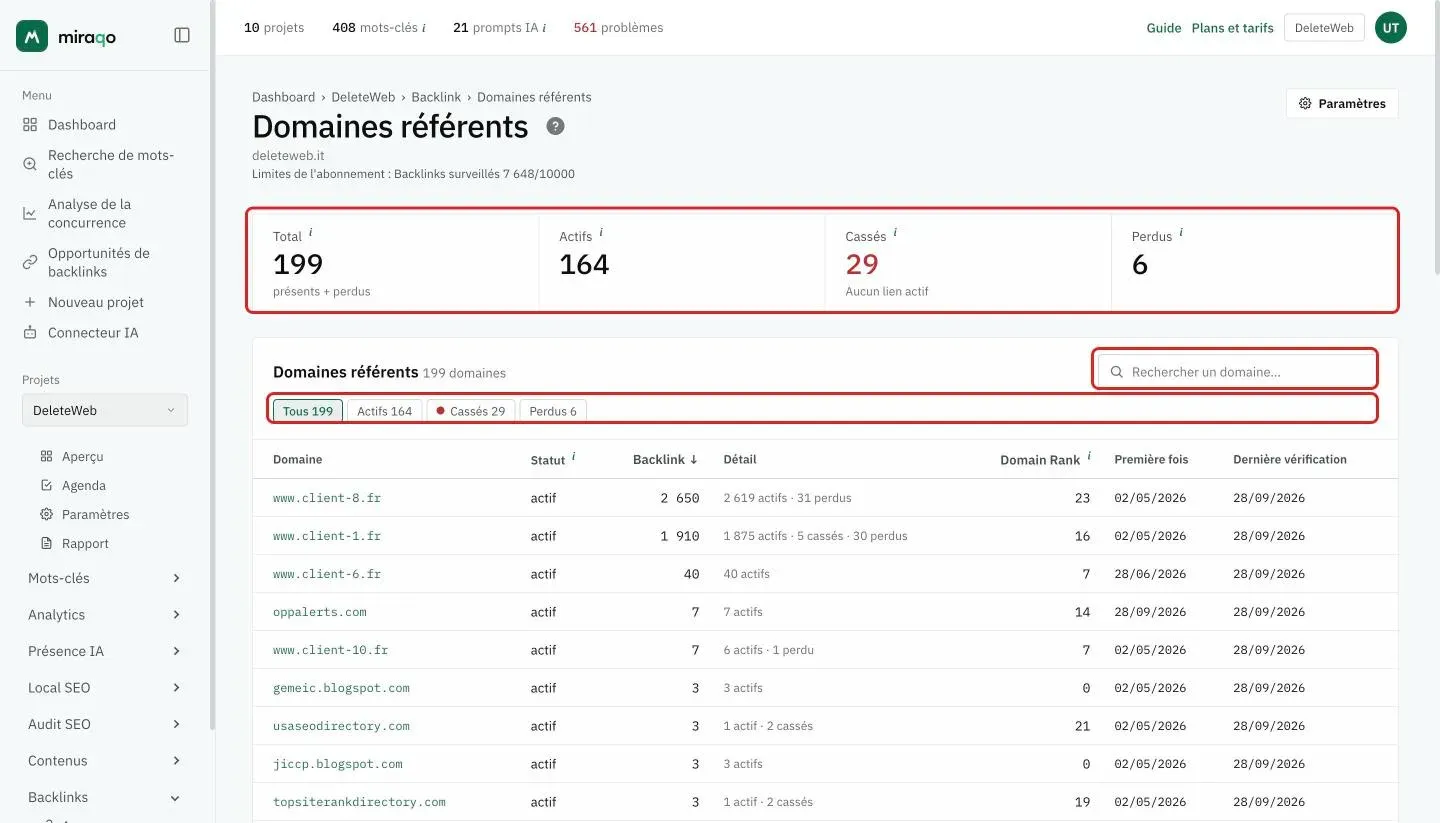
Task: Click the Domaine column header
Action: pos(297,459)
